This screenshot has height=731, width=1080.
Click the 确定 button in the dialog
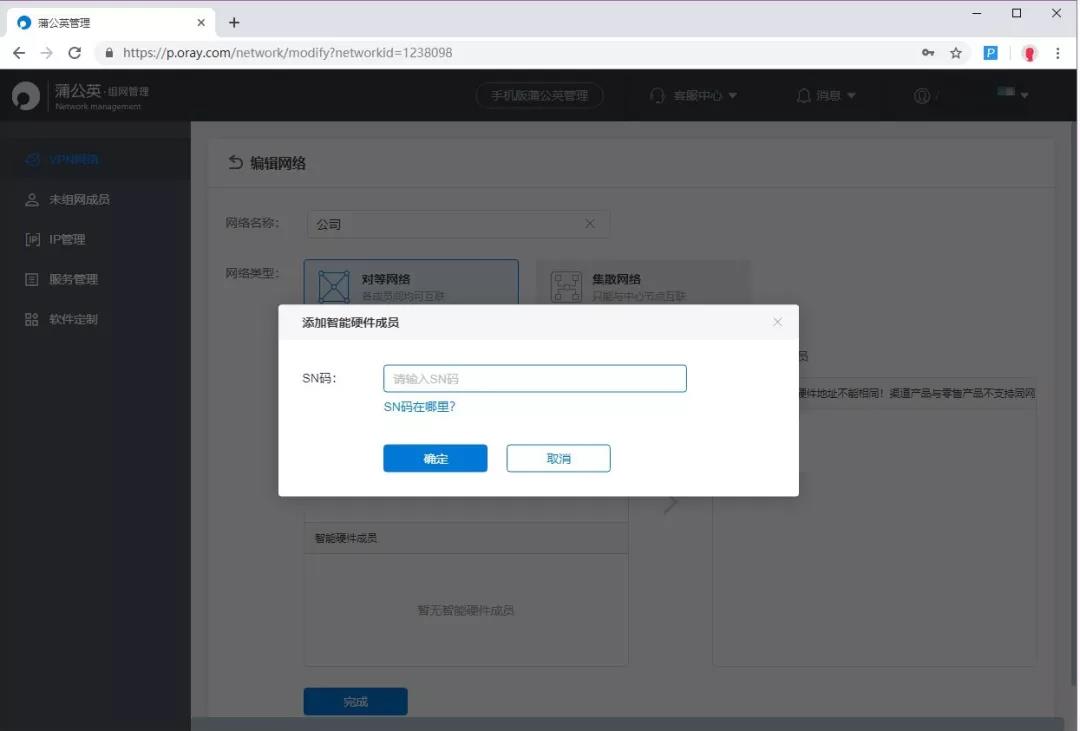[435, 458]
